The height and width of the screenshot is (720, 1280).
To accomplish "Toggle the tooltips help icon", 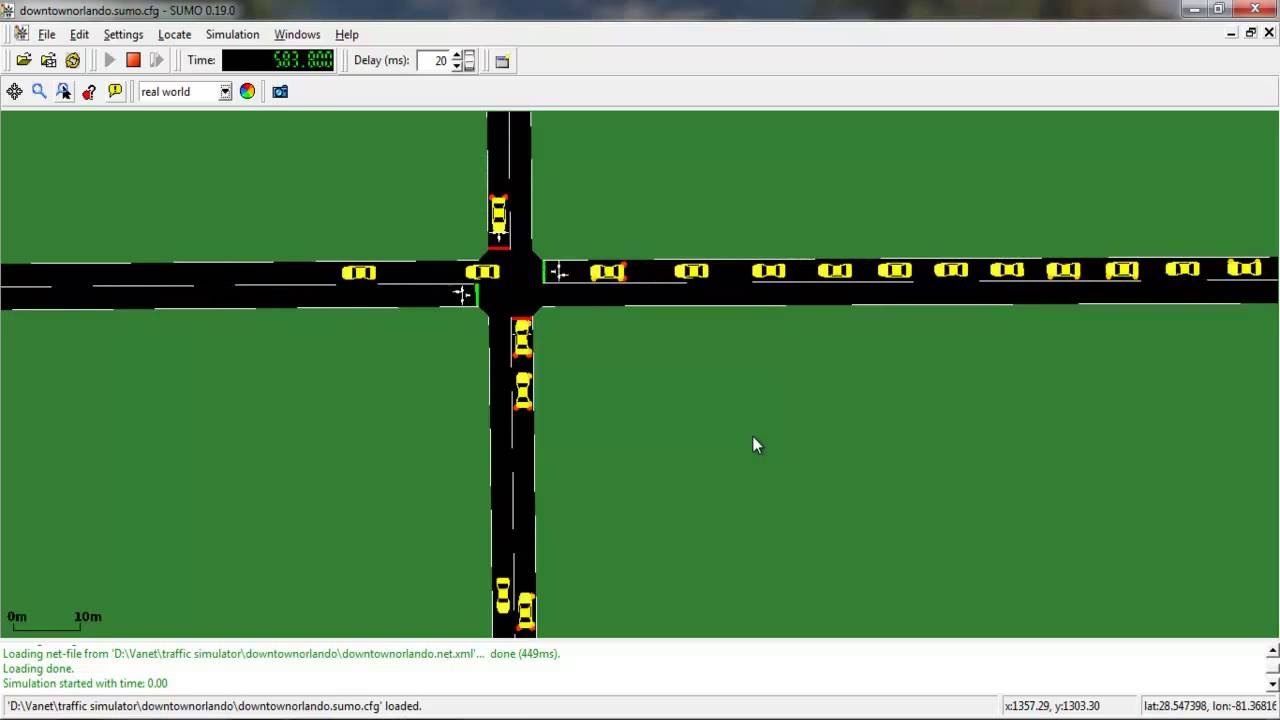I will click(x=89, y=92).
